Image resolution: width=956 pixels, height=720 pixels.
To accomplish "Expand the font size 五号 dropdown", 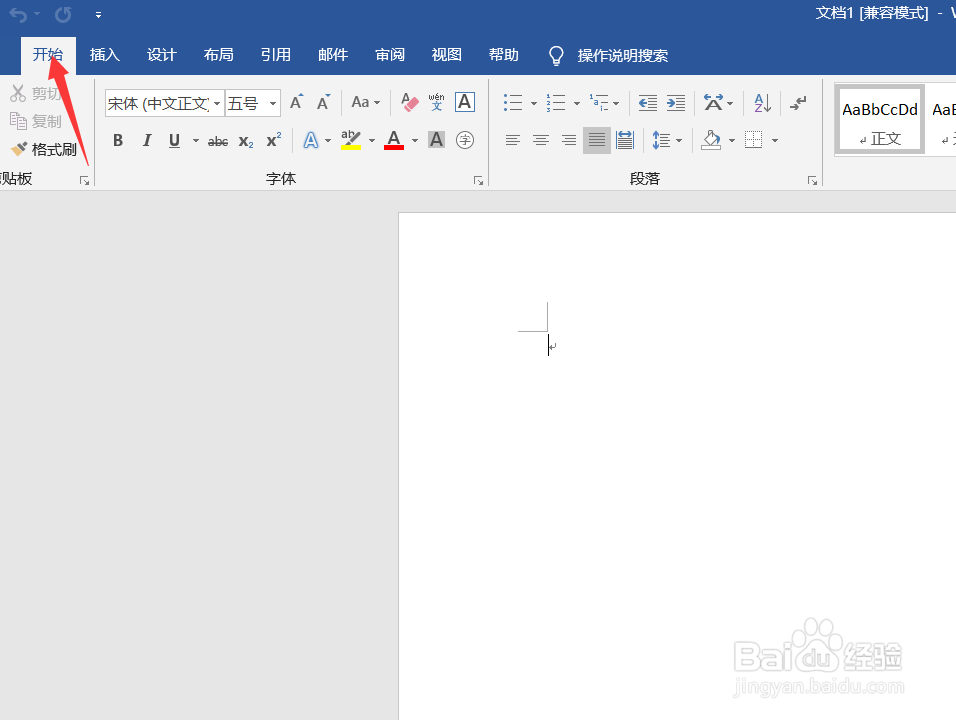I will 273,104.
